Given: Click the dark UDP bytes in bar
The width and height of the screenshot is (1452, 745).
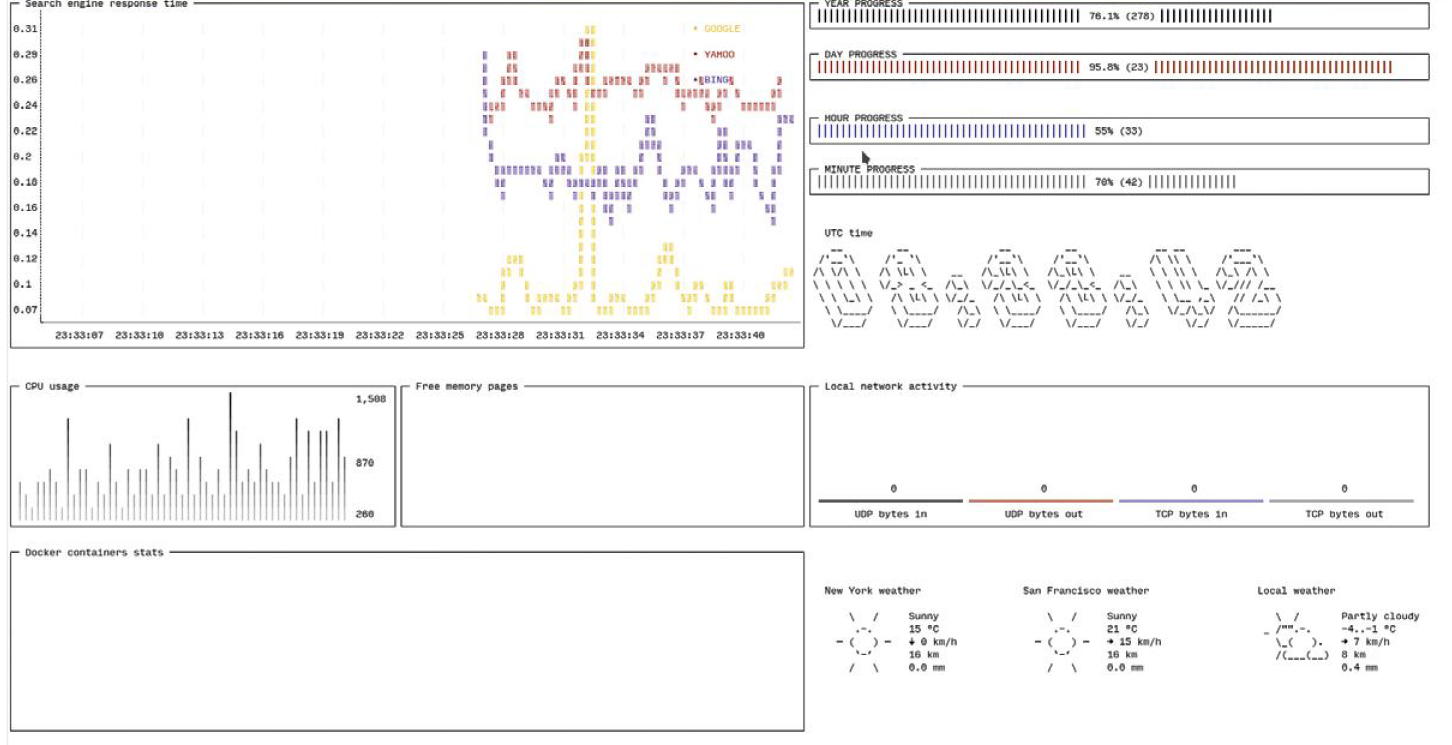Looking at the screenshot, I should click(890, 501).
